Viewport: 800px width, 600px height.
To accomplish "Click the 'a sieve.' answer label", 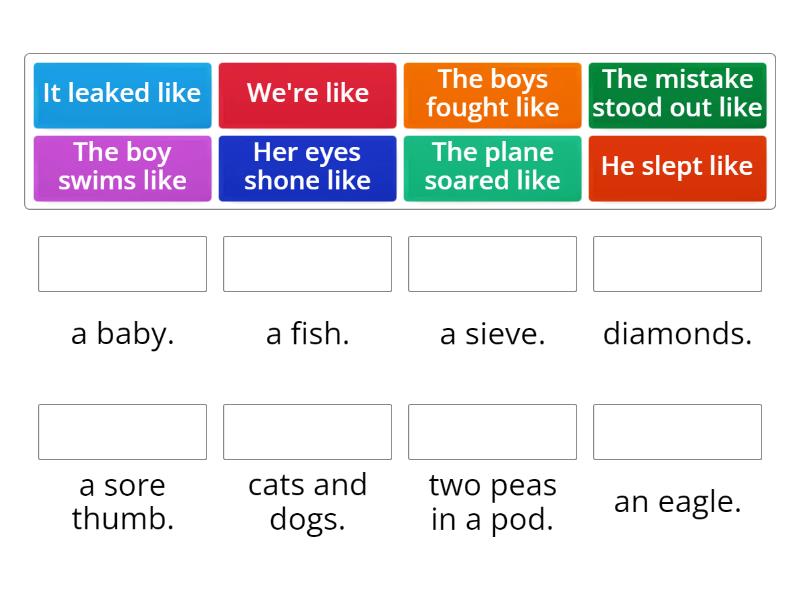I will (492, 334).
